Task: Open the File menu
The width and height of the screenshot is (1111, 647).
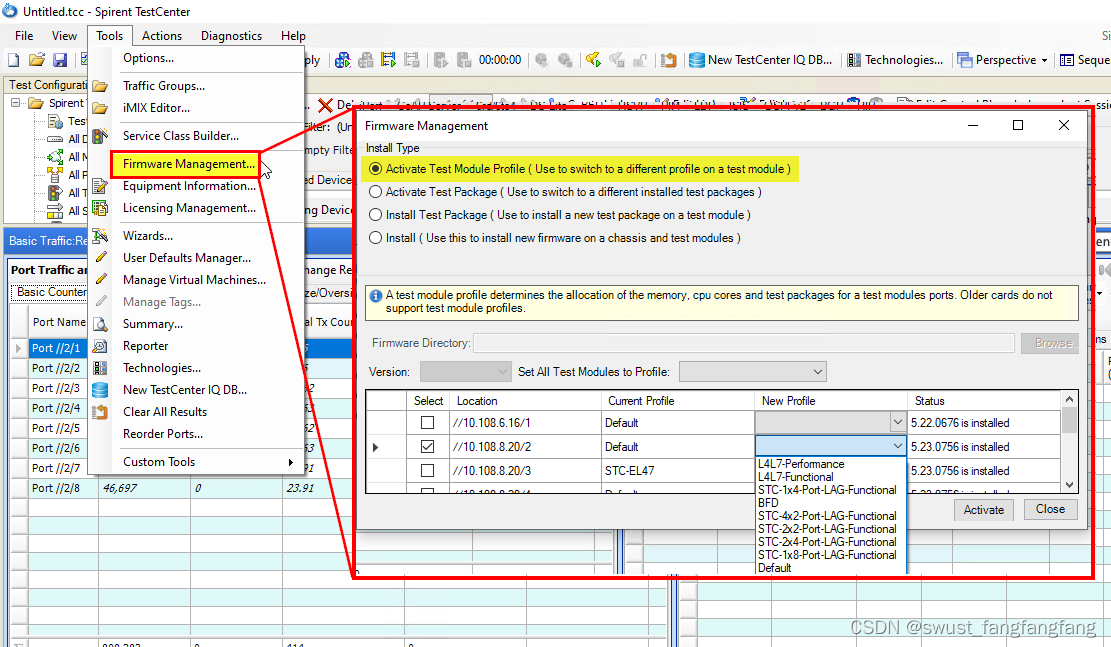Action: click(x=24, y=35)
